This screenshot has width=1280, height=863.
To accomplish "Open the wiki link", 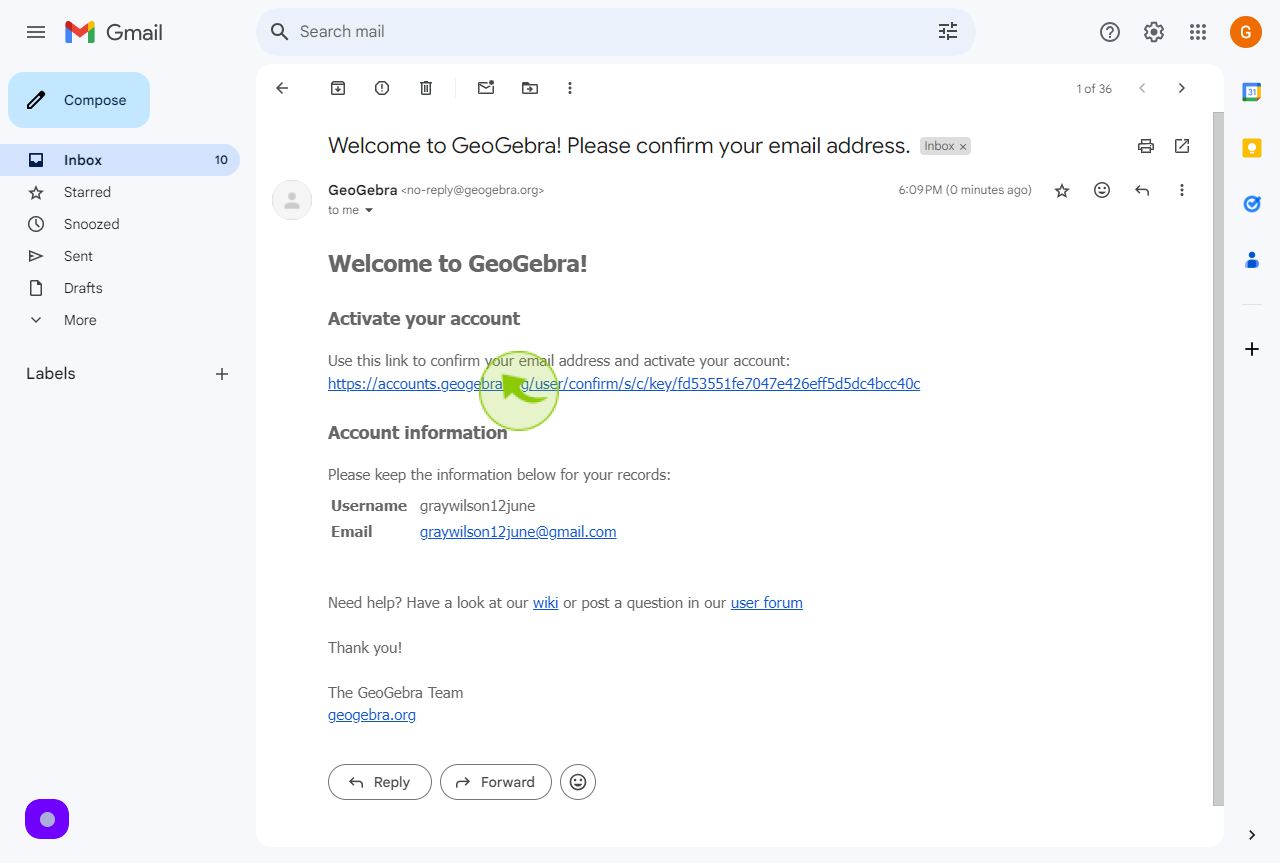I will (546, 603).
